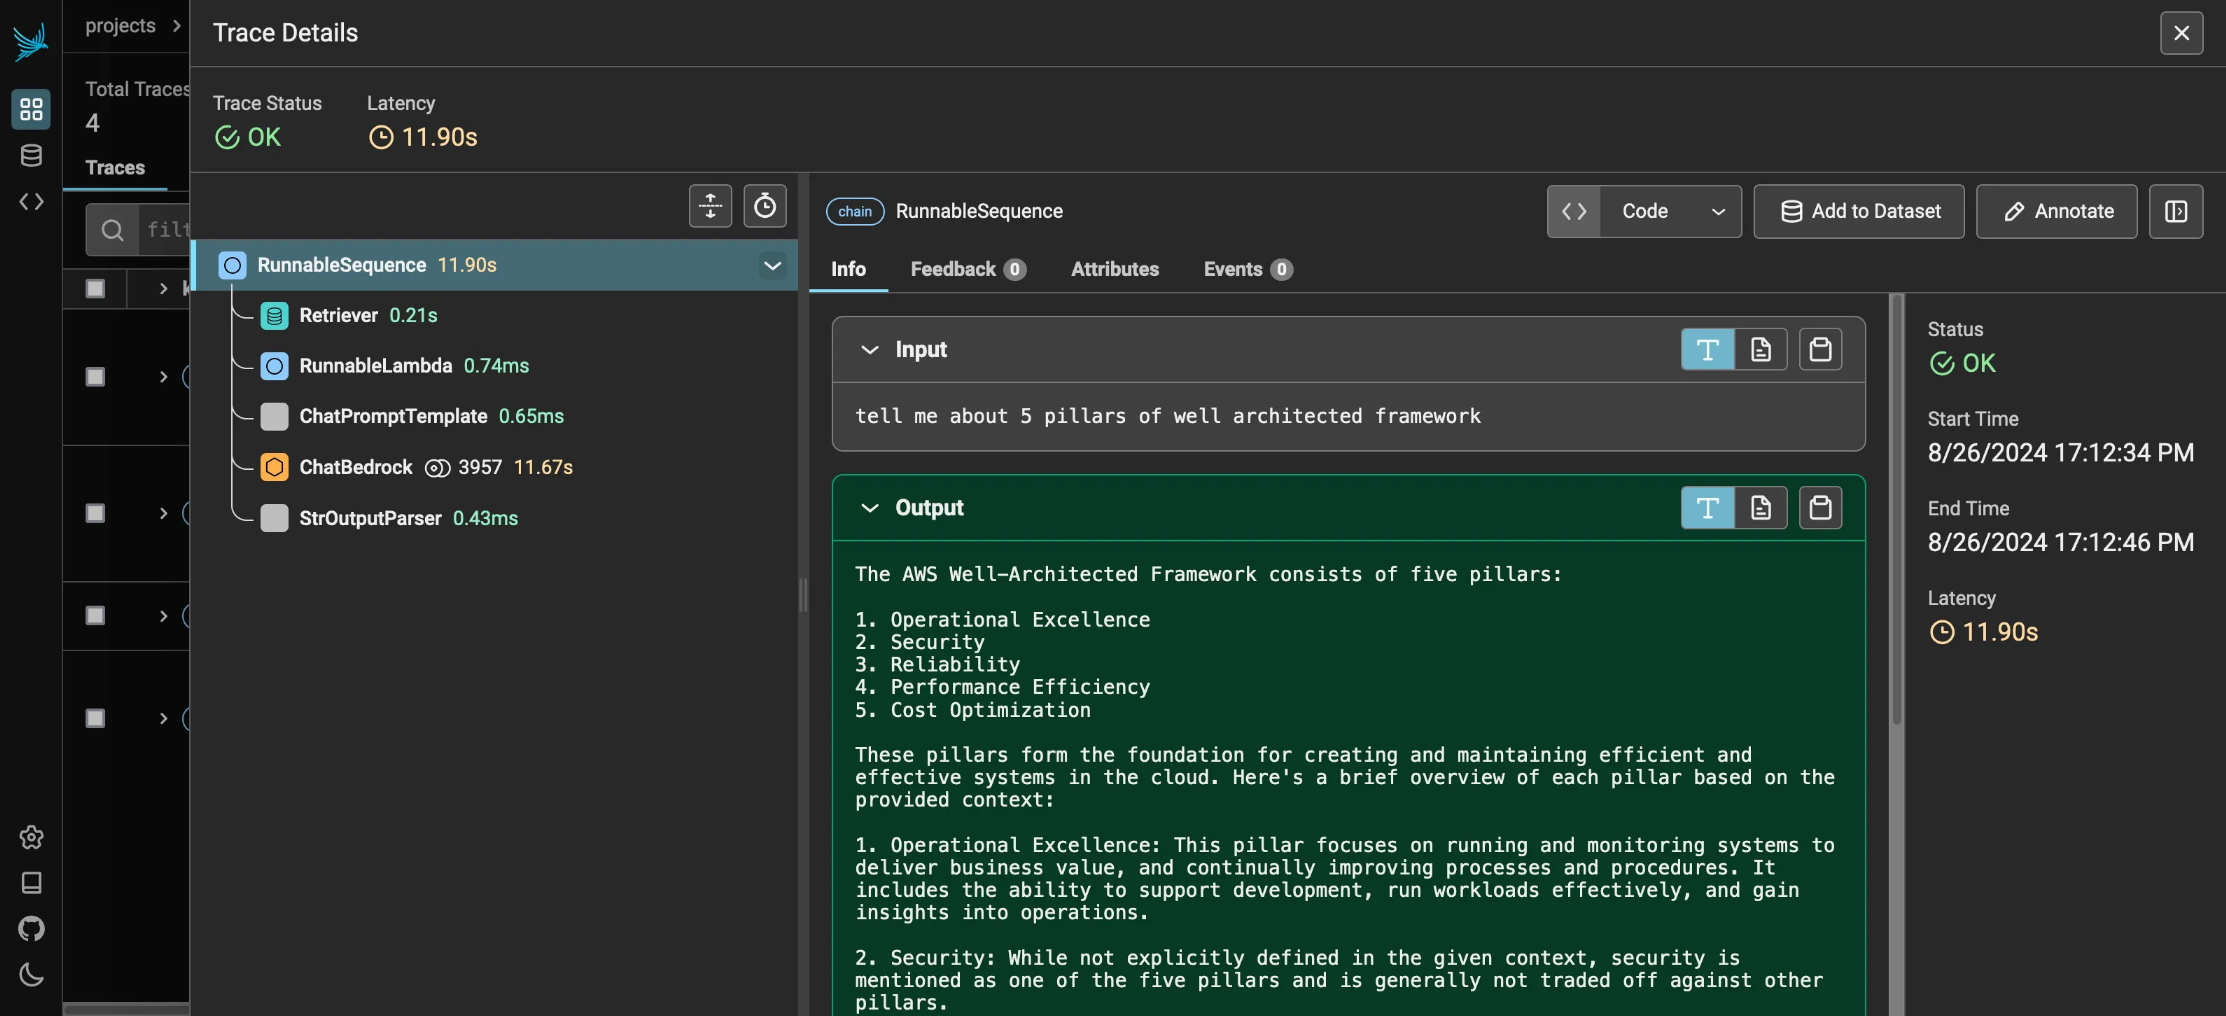Image resolution: width=2226 pixels, height=1016 pixels.
Task: Expand the fourth trace row chevron
Action: [163, 615]
